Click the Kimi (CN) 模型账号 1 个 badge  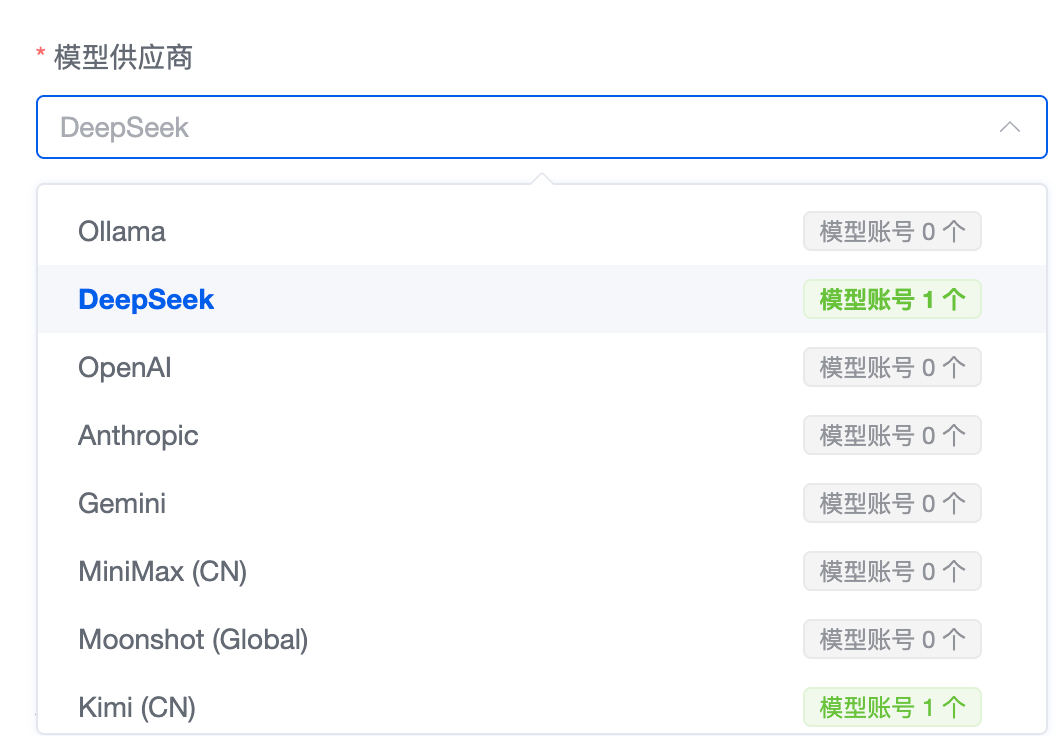coord(892,707)
